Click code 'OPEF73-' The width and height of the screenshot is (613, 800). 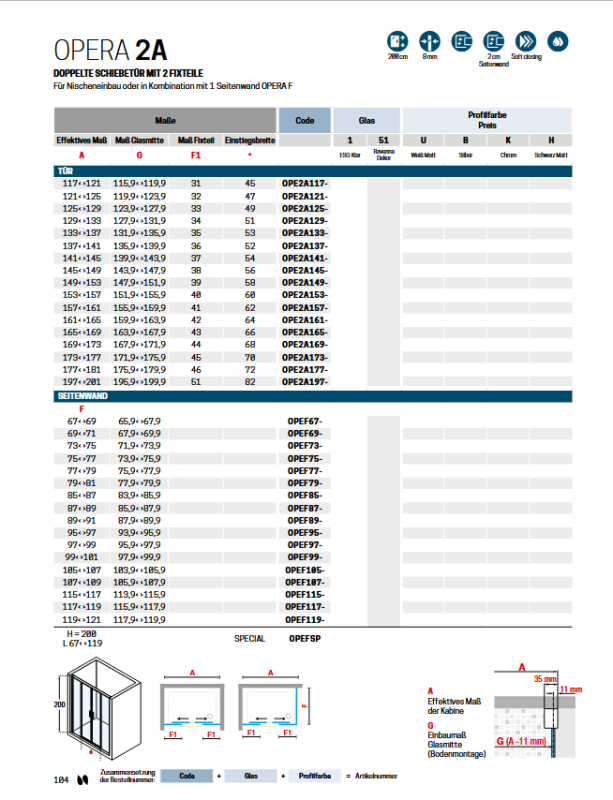305,446
